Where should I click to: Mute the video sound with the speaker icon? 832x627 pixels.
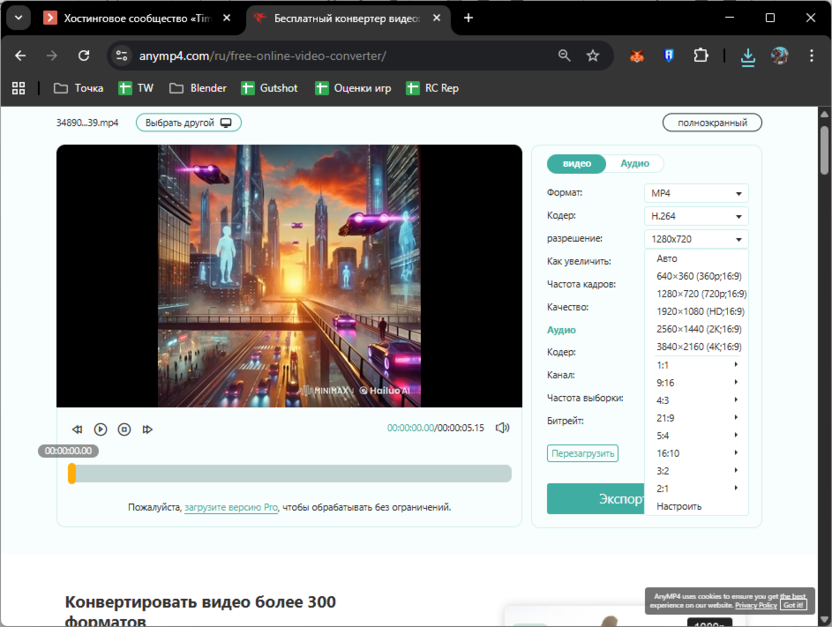pyautogui.click(x=503, y=428)
